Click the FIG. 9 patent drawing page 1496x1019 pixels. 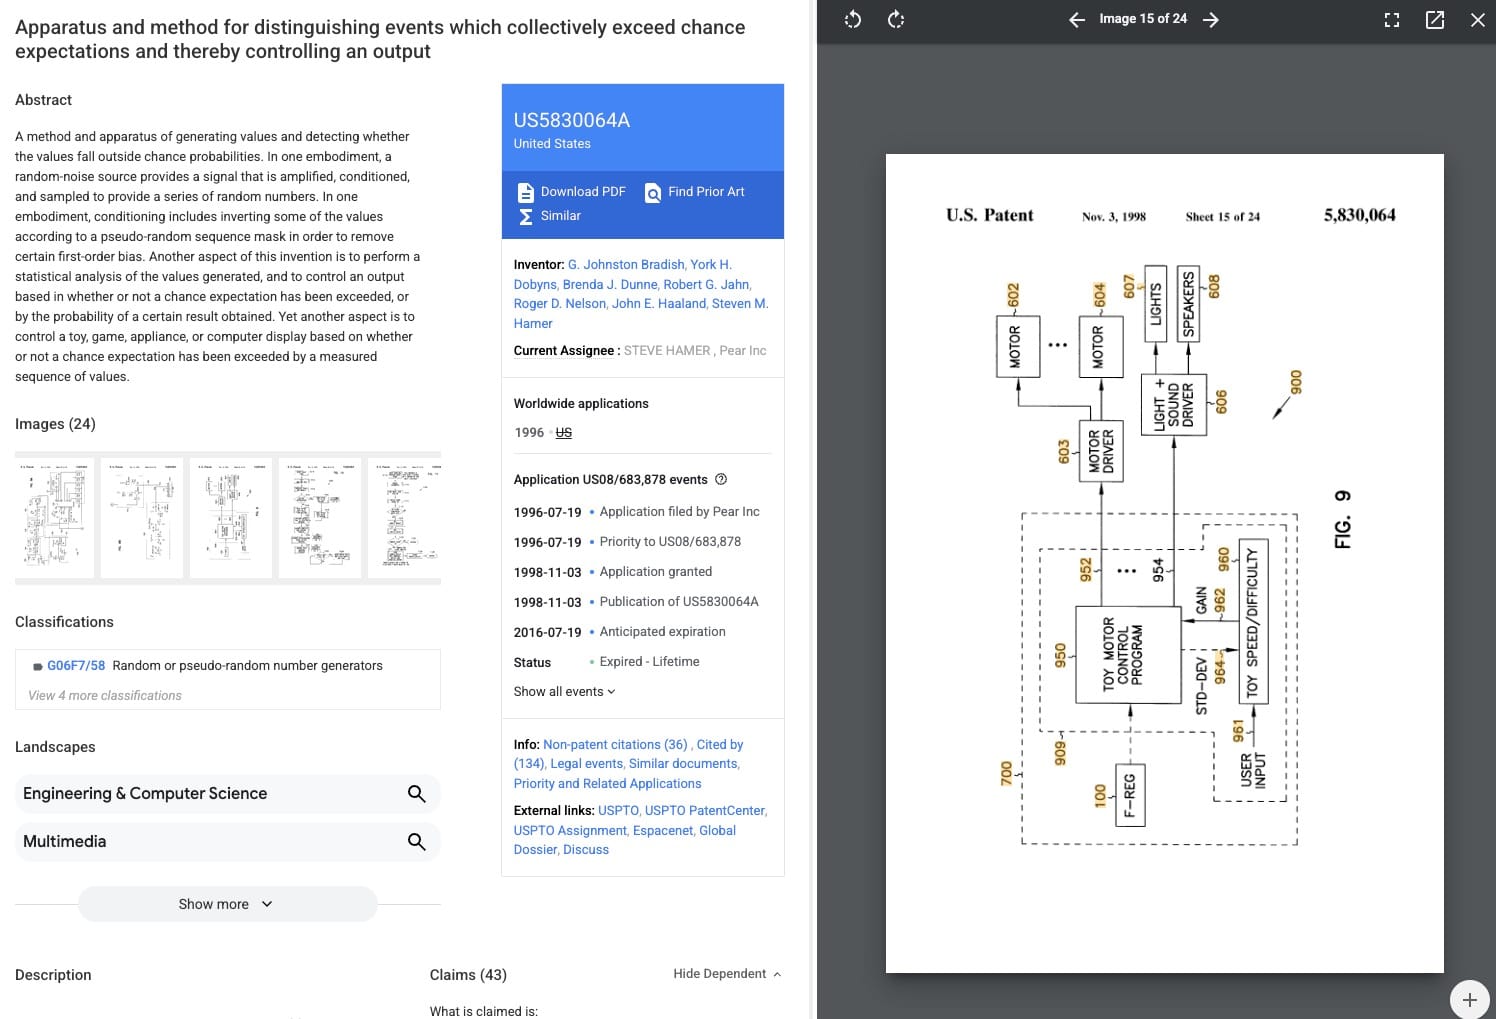[x=1164, y=563]
